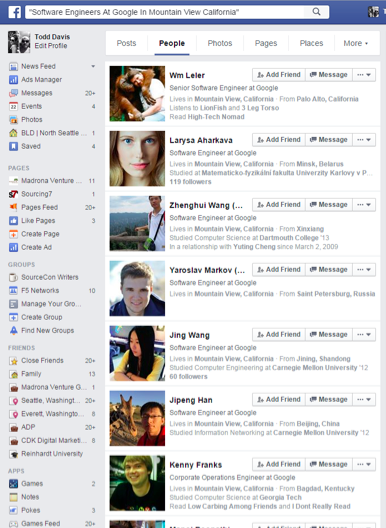Switch to the Pages tab
Viewport: 386px width, 528px height.
(266, 43)
